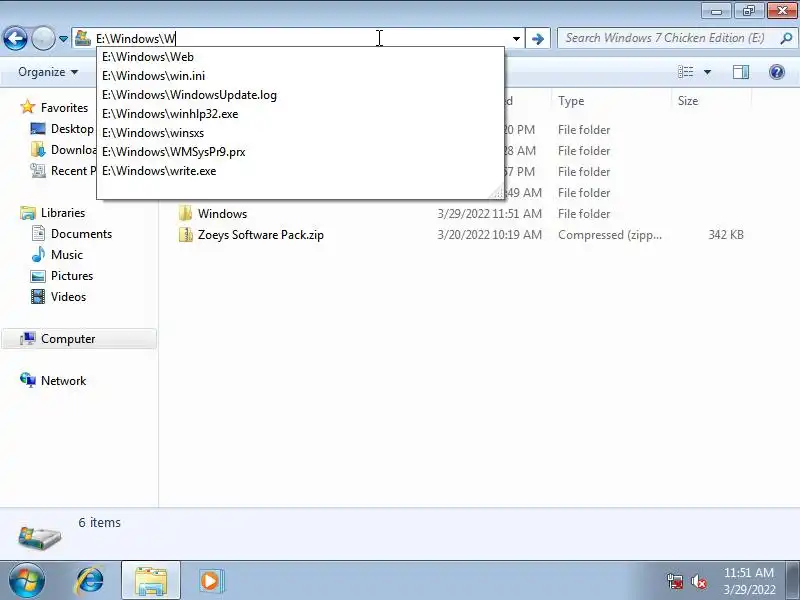Click the Favorites star icon
800x600 pixels.
[28, 107]
